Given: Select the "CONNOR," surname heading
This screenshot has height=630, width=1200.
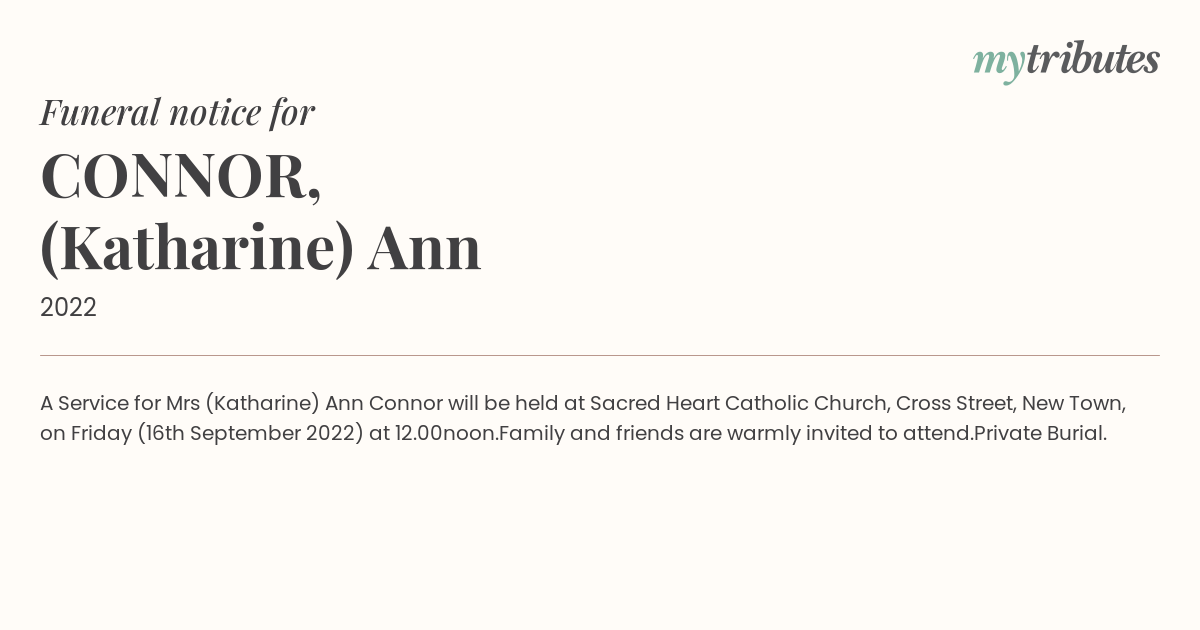Looking at the screenshot, I should tap(181, 176).
